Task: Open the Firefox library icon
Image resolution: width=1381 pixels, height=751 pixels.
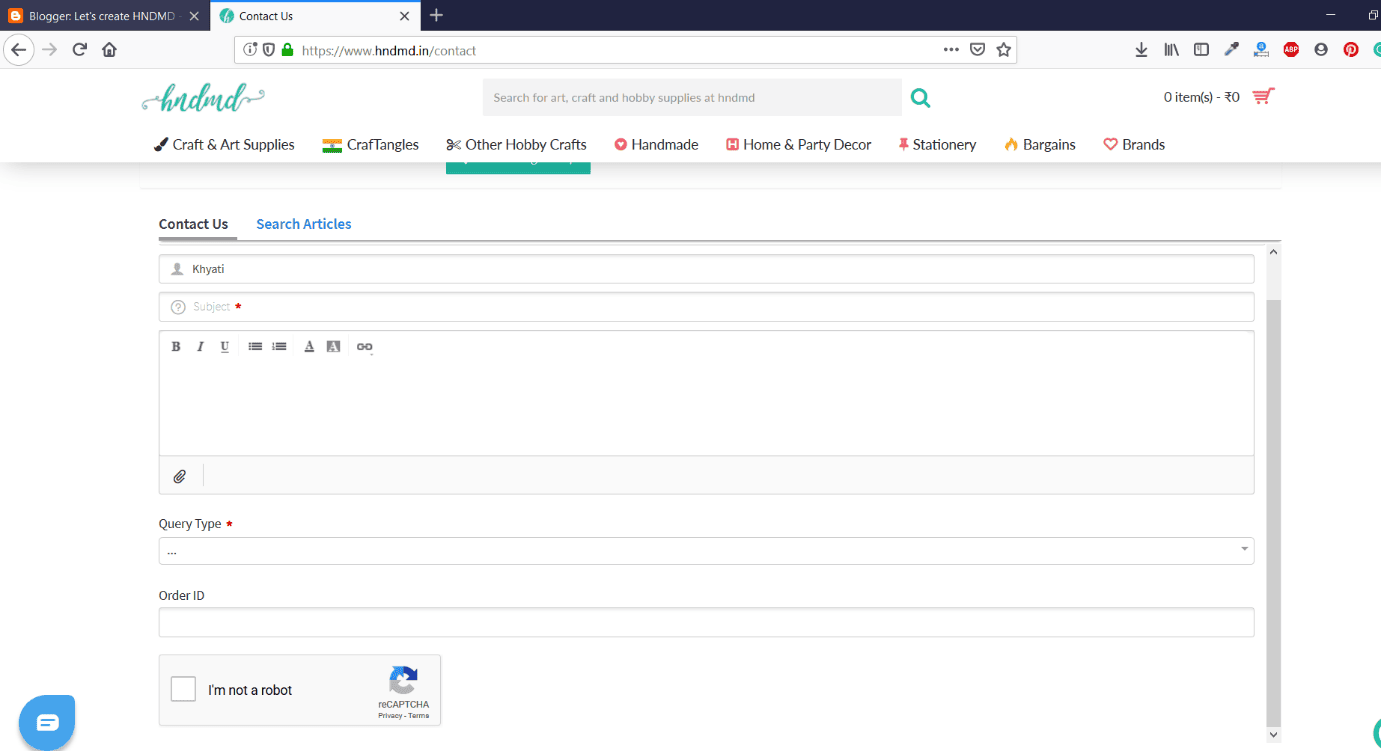Action: (x=1171, y=49)
